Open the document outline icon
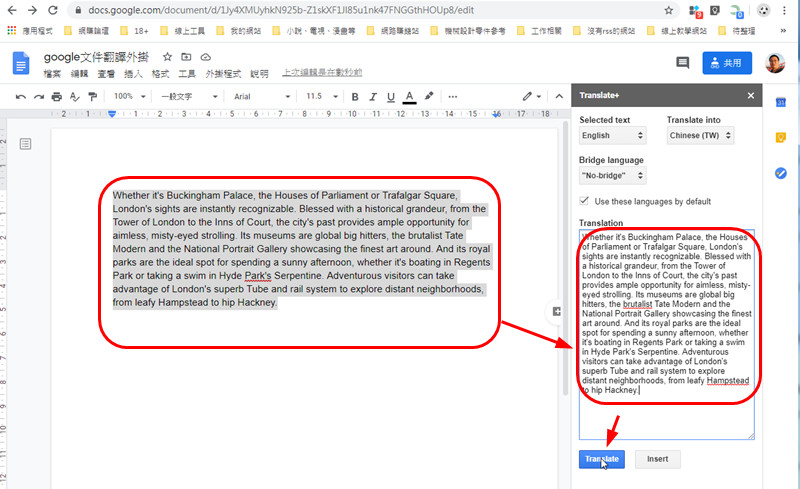Screen dimensions: 800x489 pos(25,144)
